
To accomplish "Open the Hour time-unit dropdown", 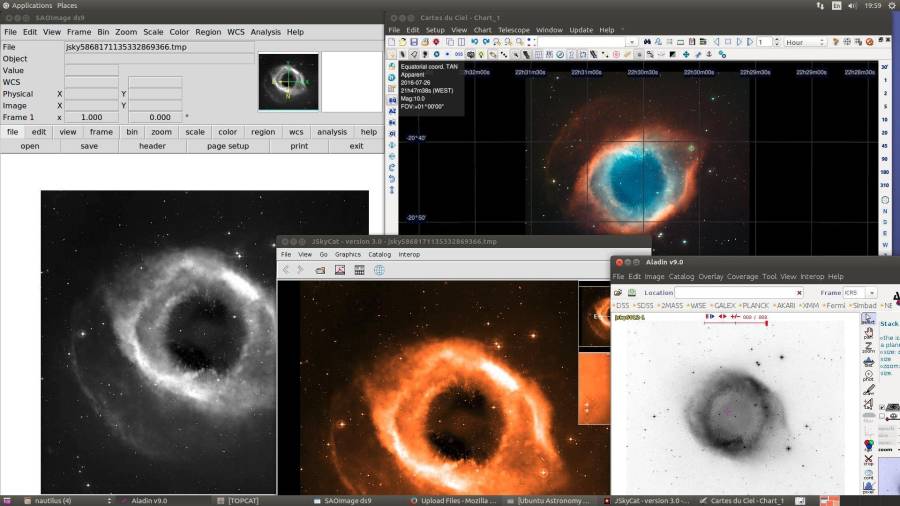I will coord(805,42).
